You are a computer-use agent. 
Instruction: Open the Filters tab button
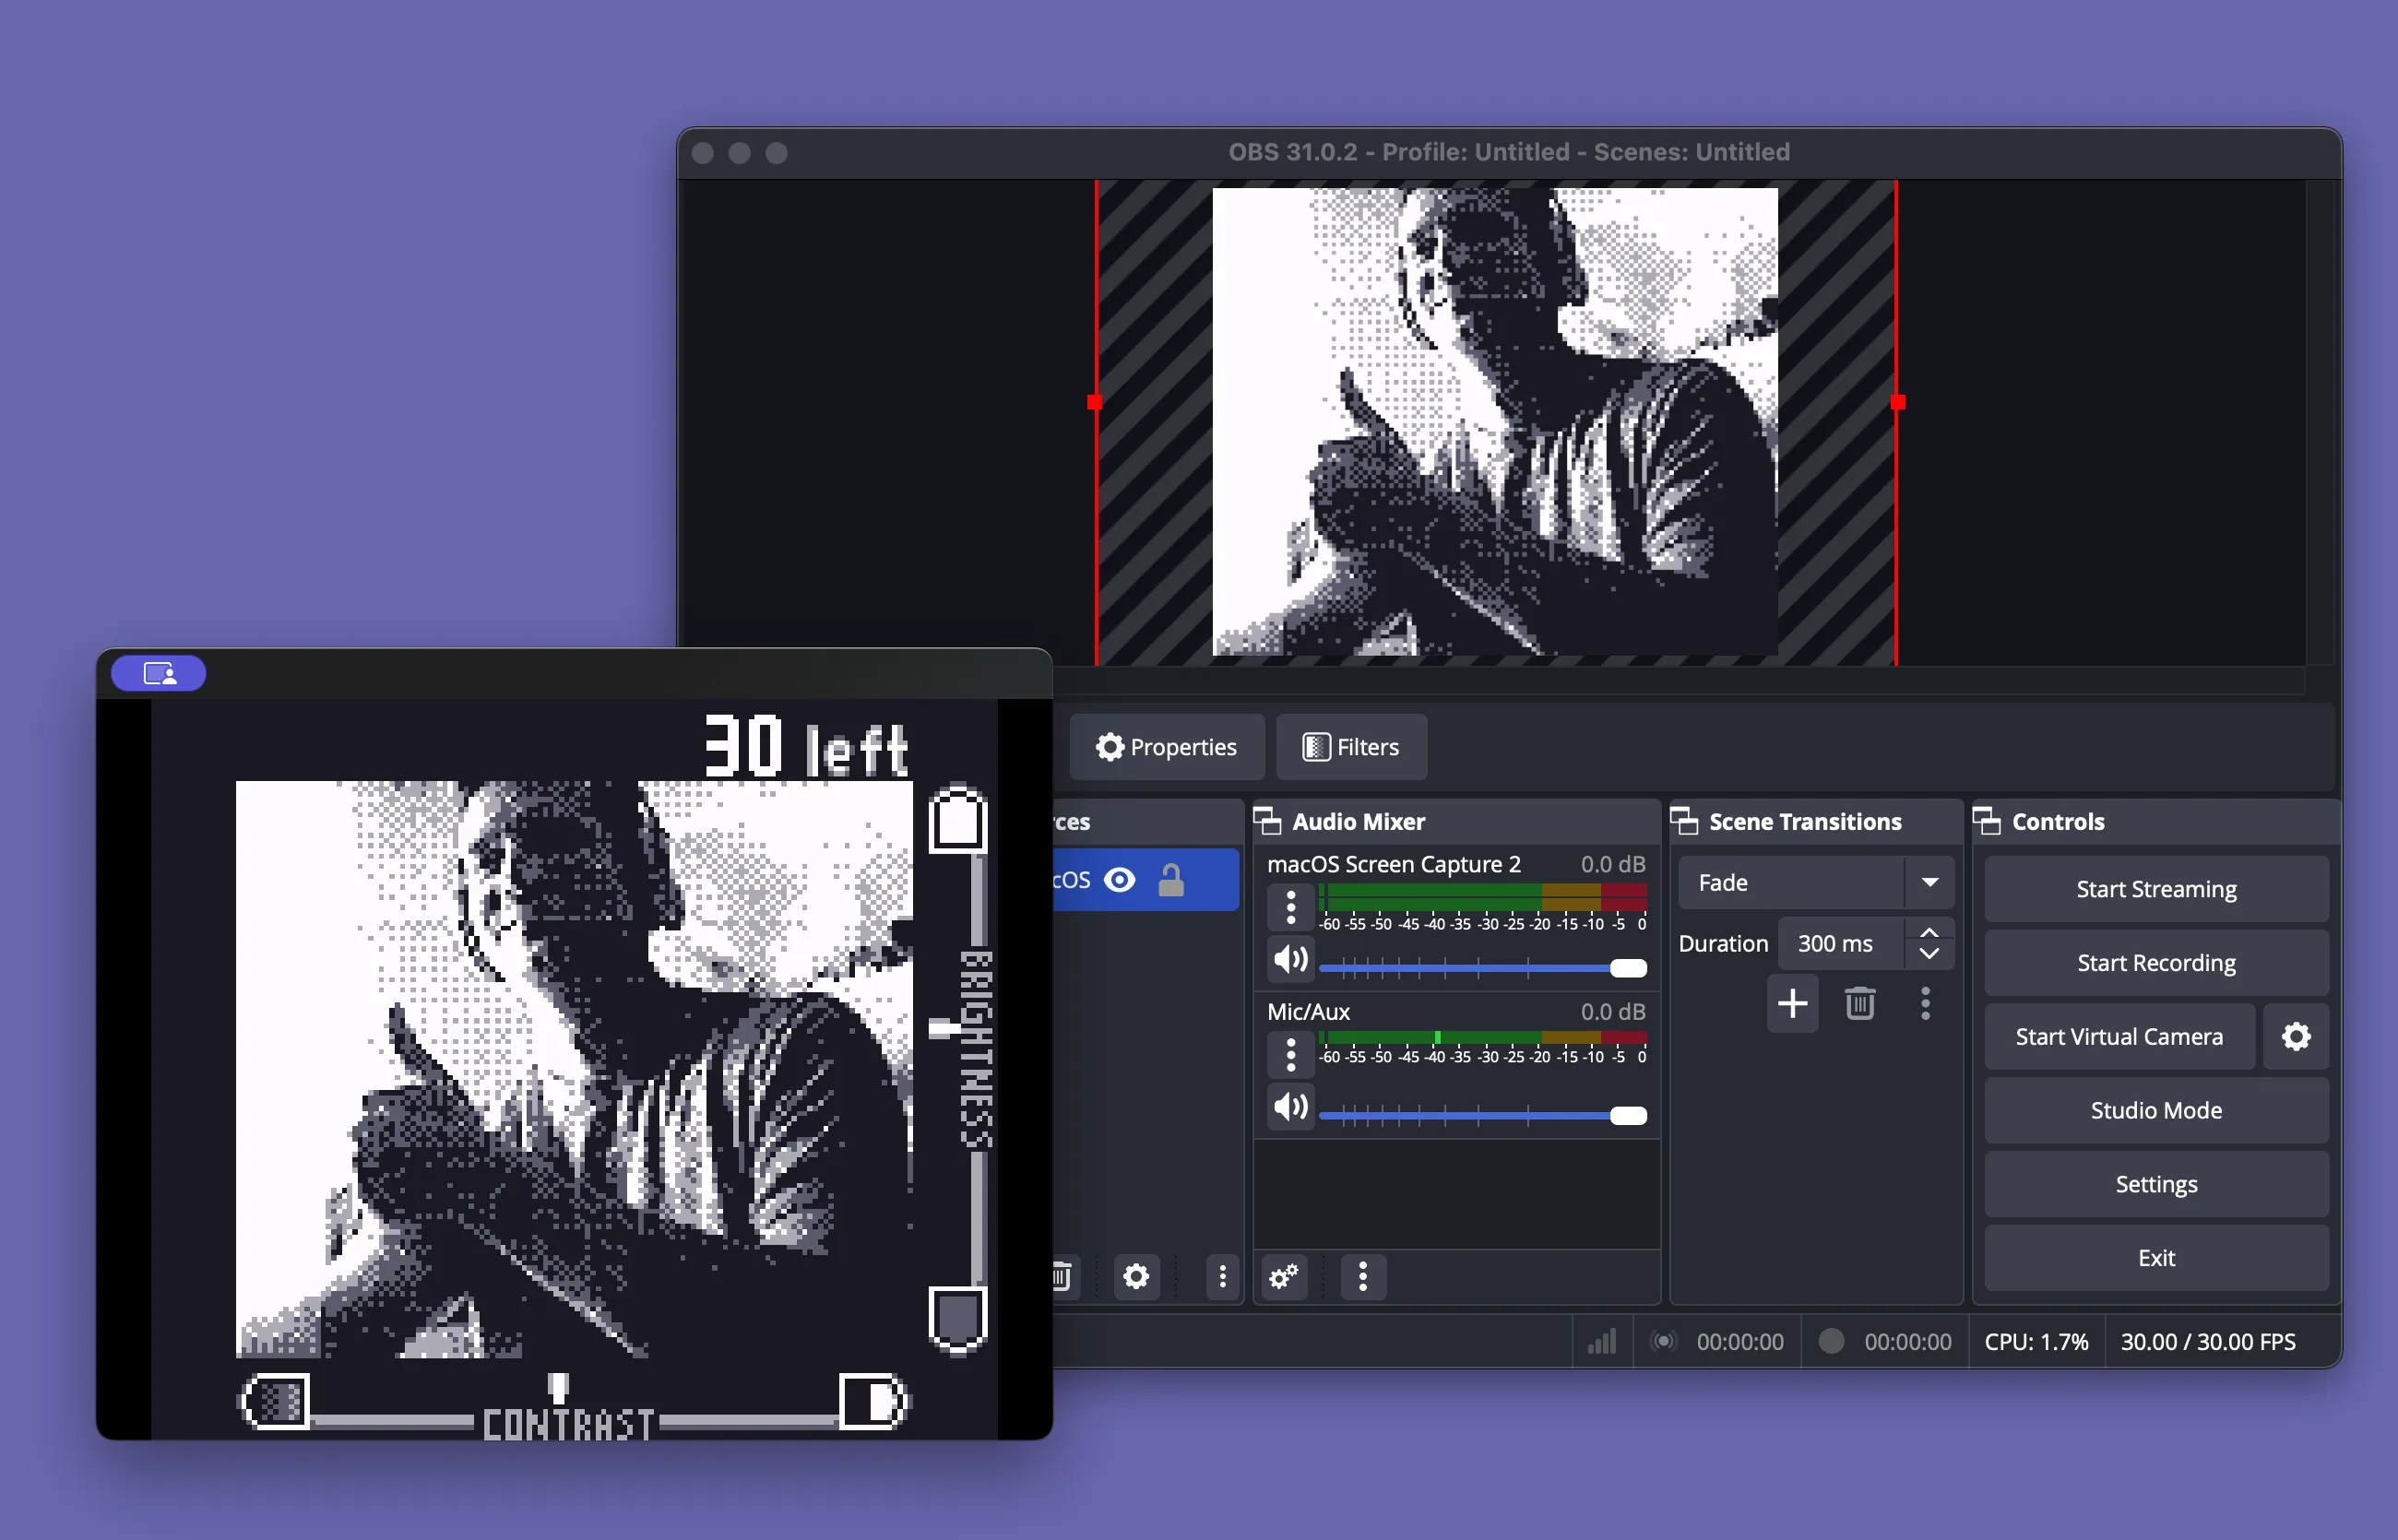click(1351, 747)
